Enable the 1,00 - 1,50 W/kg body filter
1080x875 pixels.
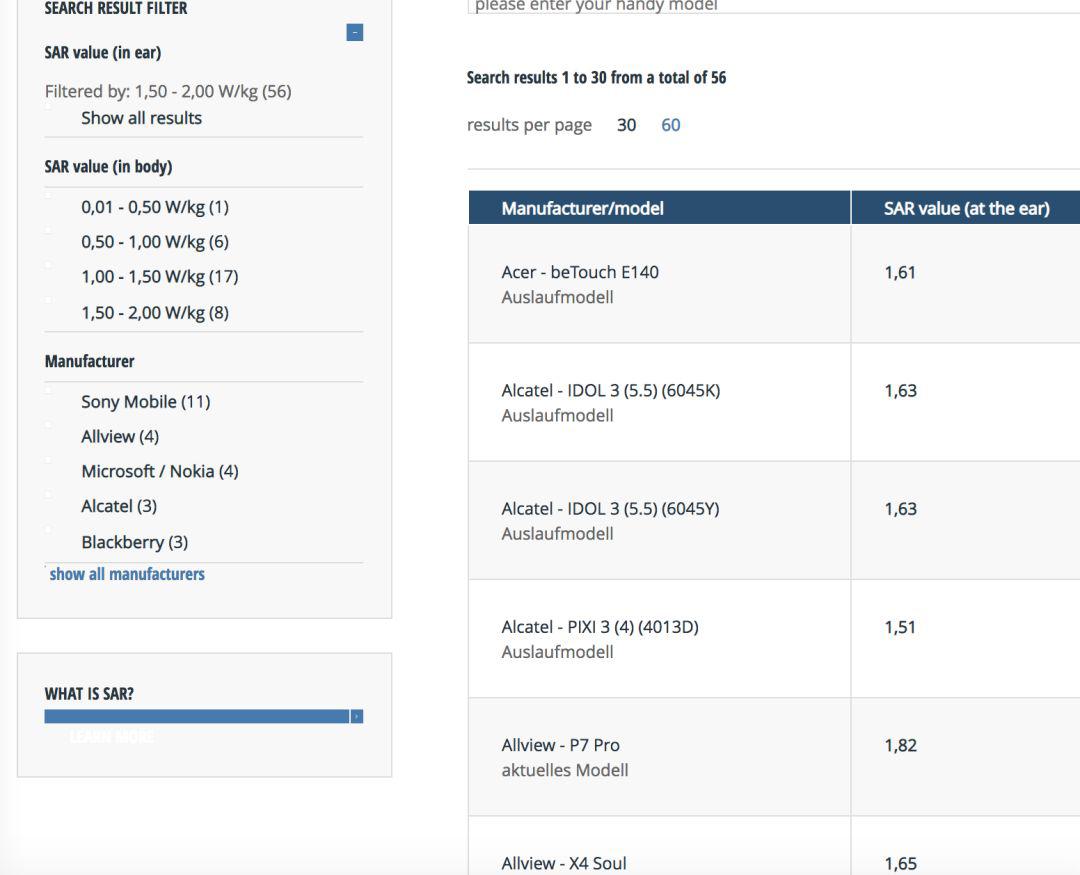(x=159, y=277)
